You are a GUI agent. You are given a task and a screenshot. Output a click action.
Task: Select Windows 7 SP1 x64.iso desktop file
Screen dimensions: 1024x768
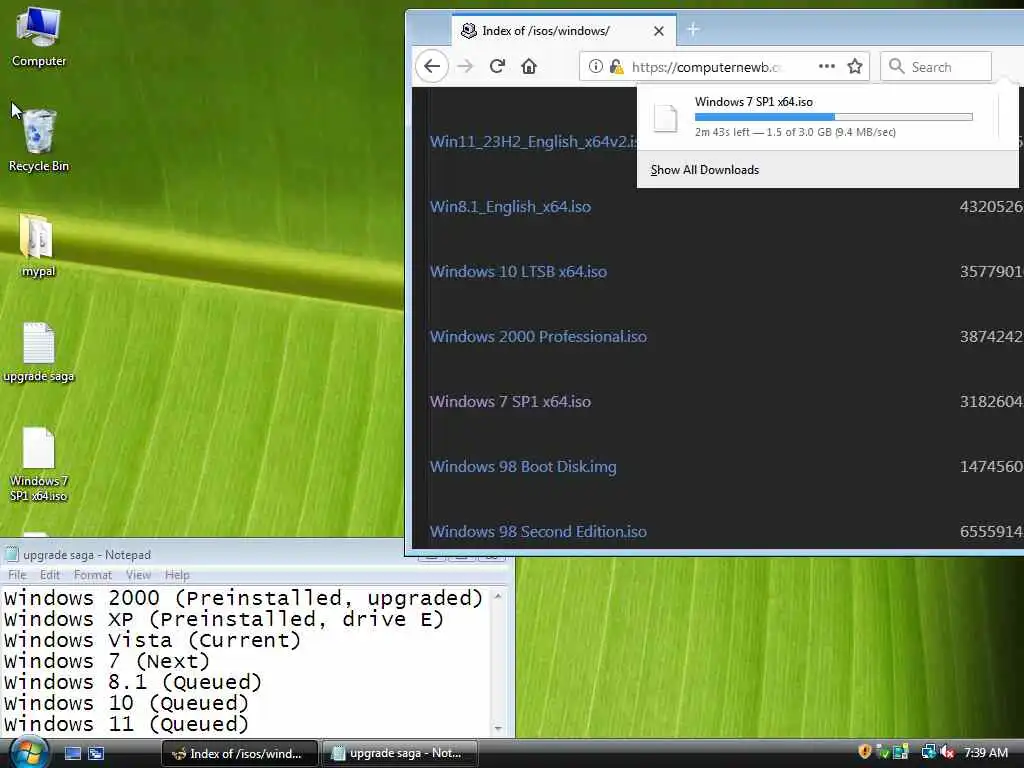pyautogui.click(x=39, y=464)
